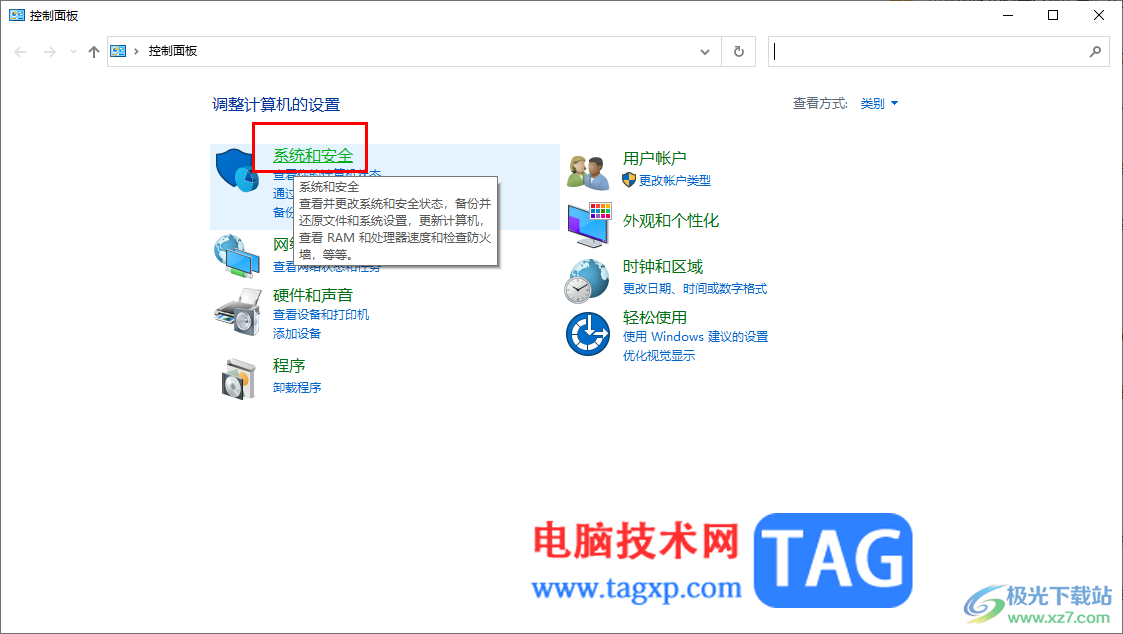
Task: Click 使用 Windows 建议的设置 link
Action: click(x=695, y=337)
